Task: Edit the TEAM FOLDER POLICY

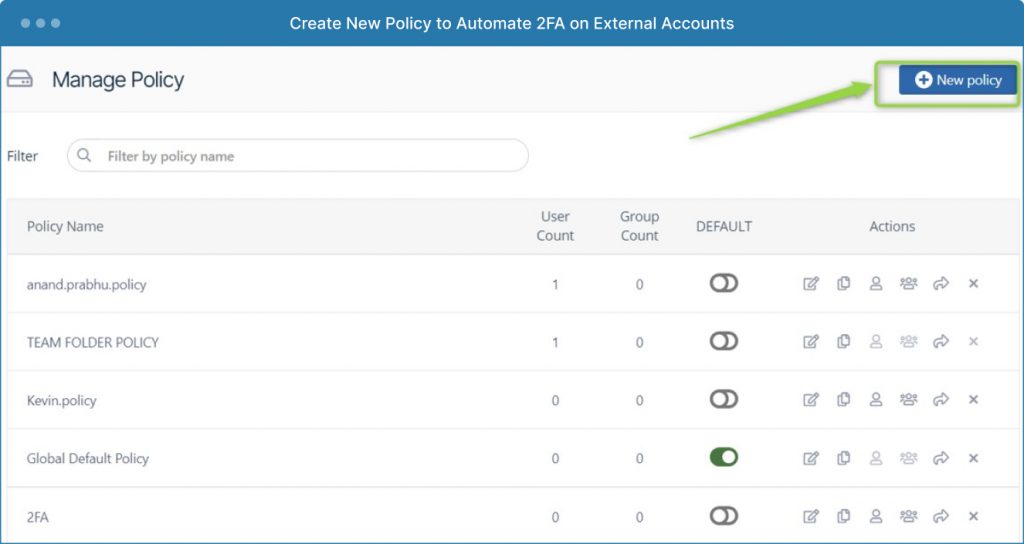Action: pyautogui.click(x=810, y=342)
